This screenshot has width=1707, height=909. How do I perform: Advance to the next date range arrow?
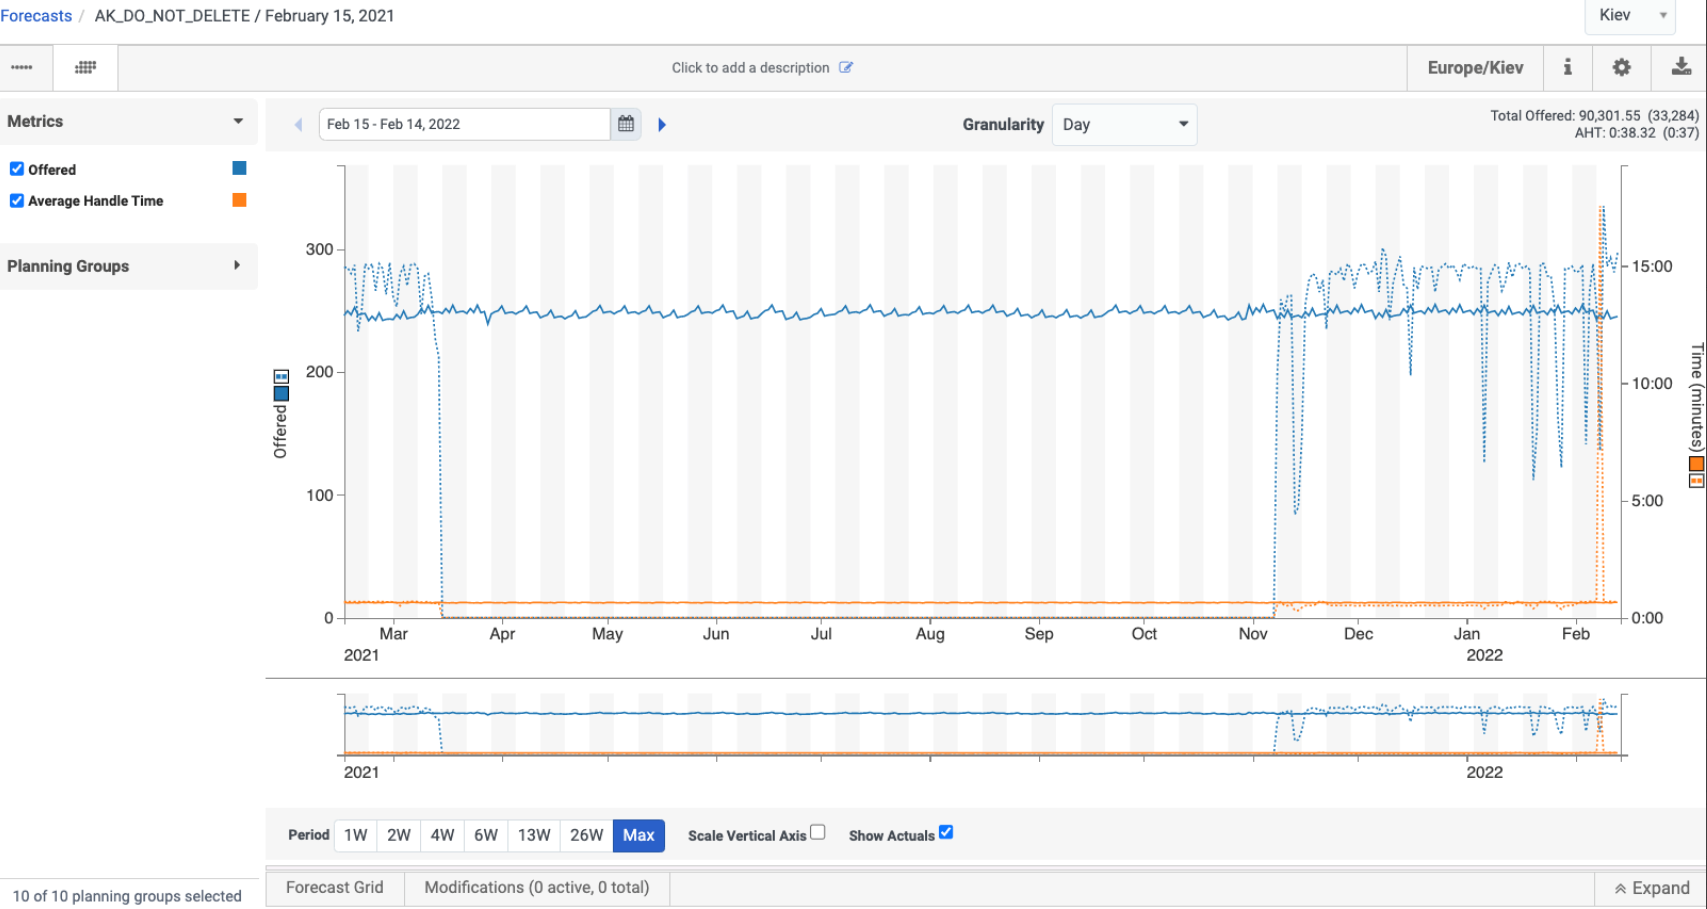[662, 125]
